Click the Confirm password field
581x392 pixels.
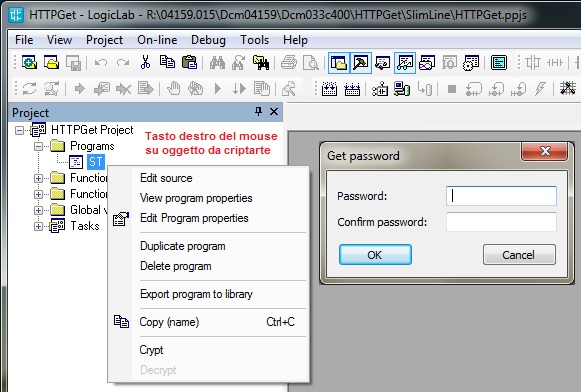pos(501,222)
